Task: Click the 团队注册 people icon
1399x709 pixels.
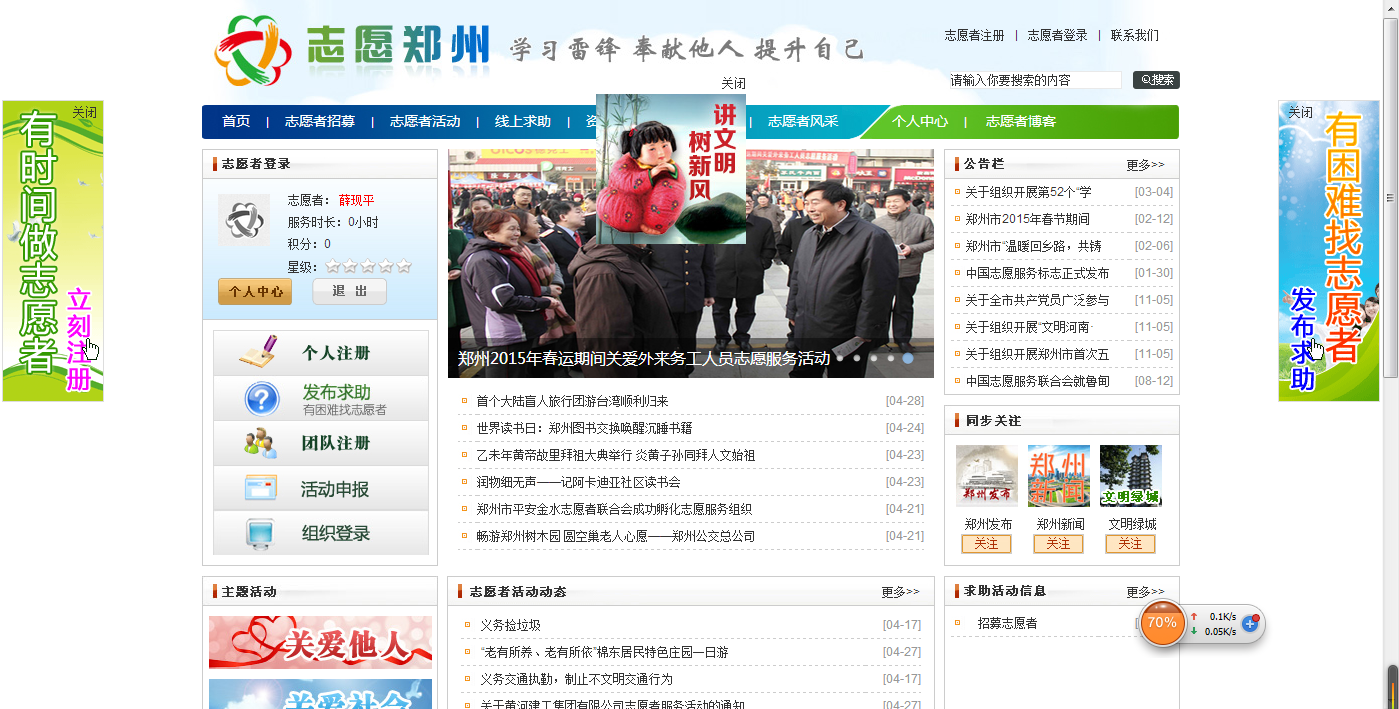Action: tap(260, 443)
